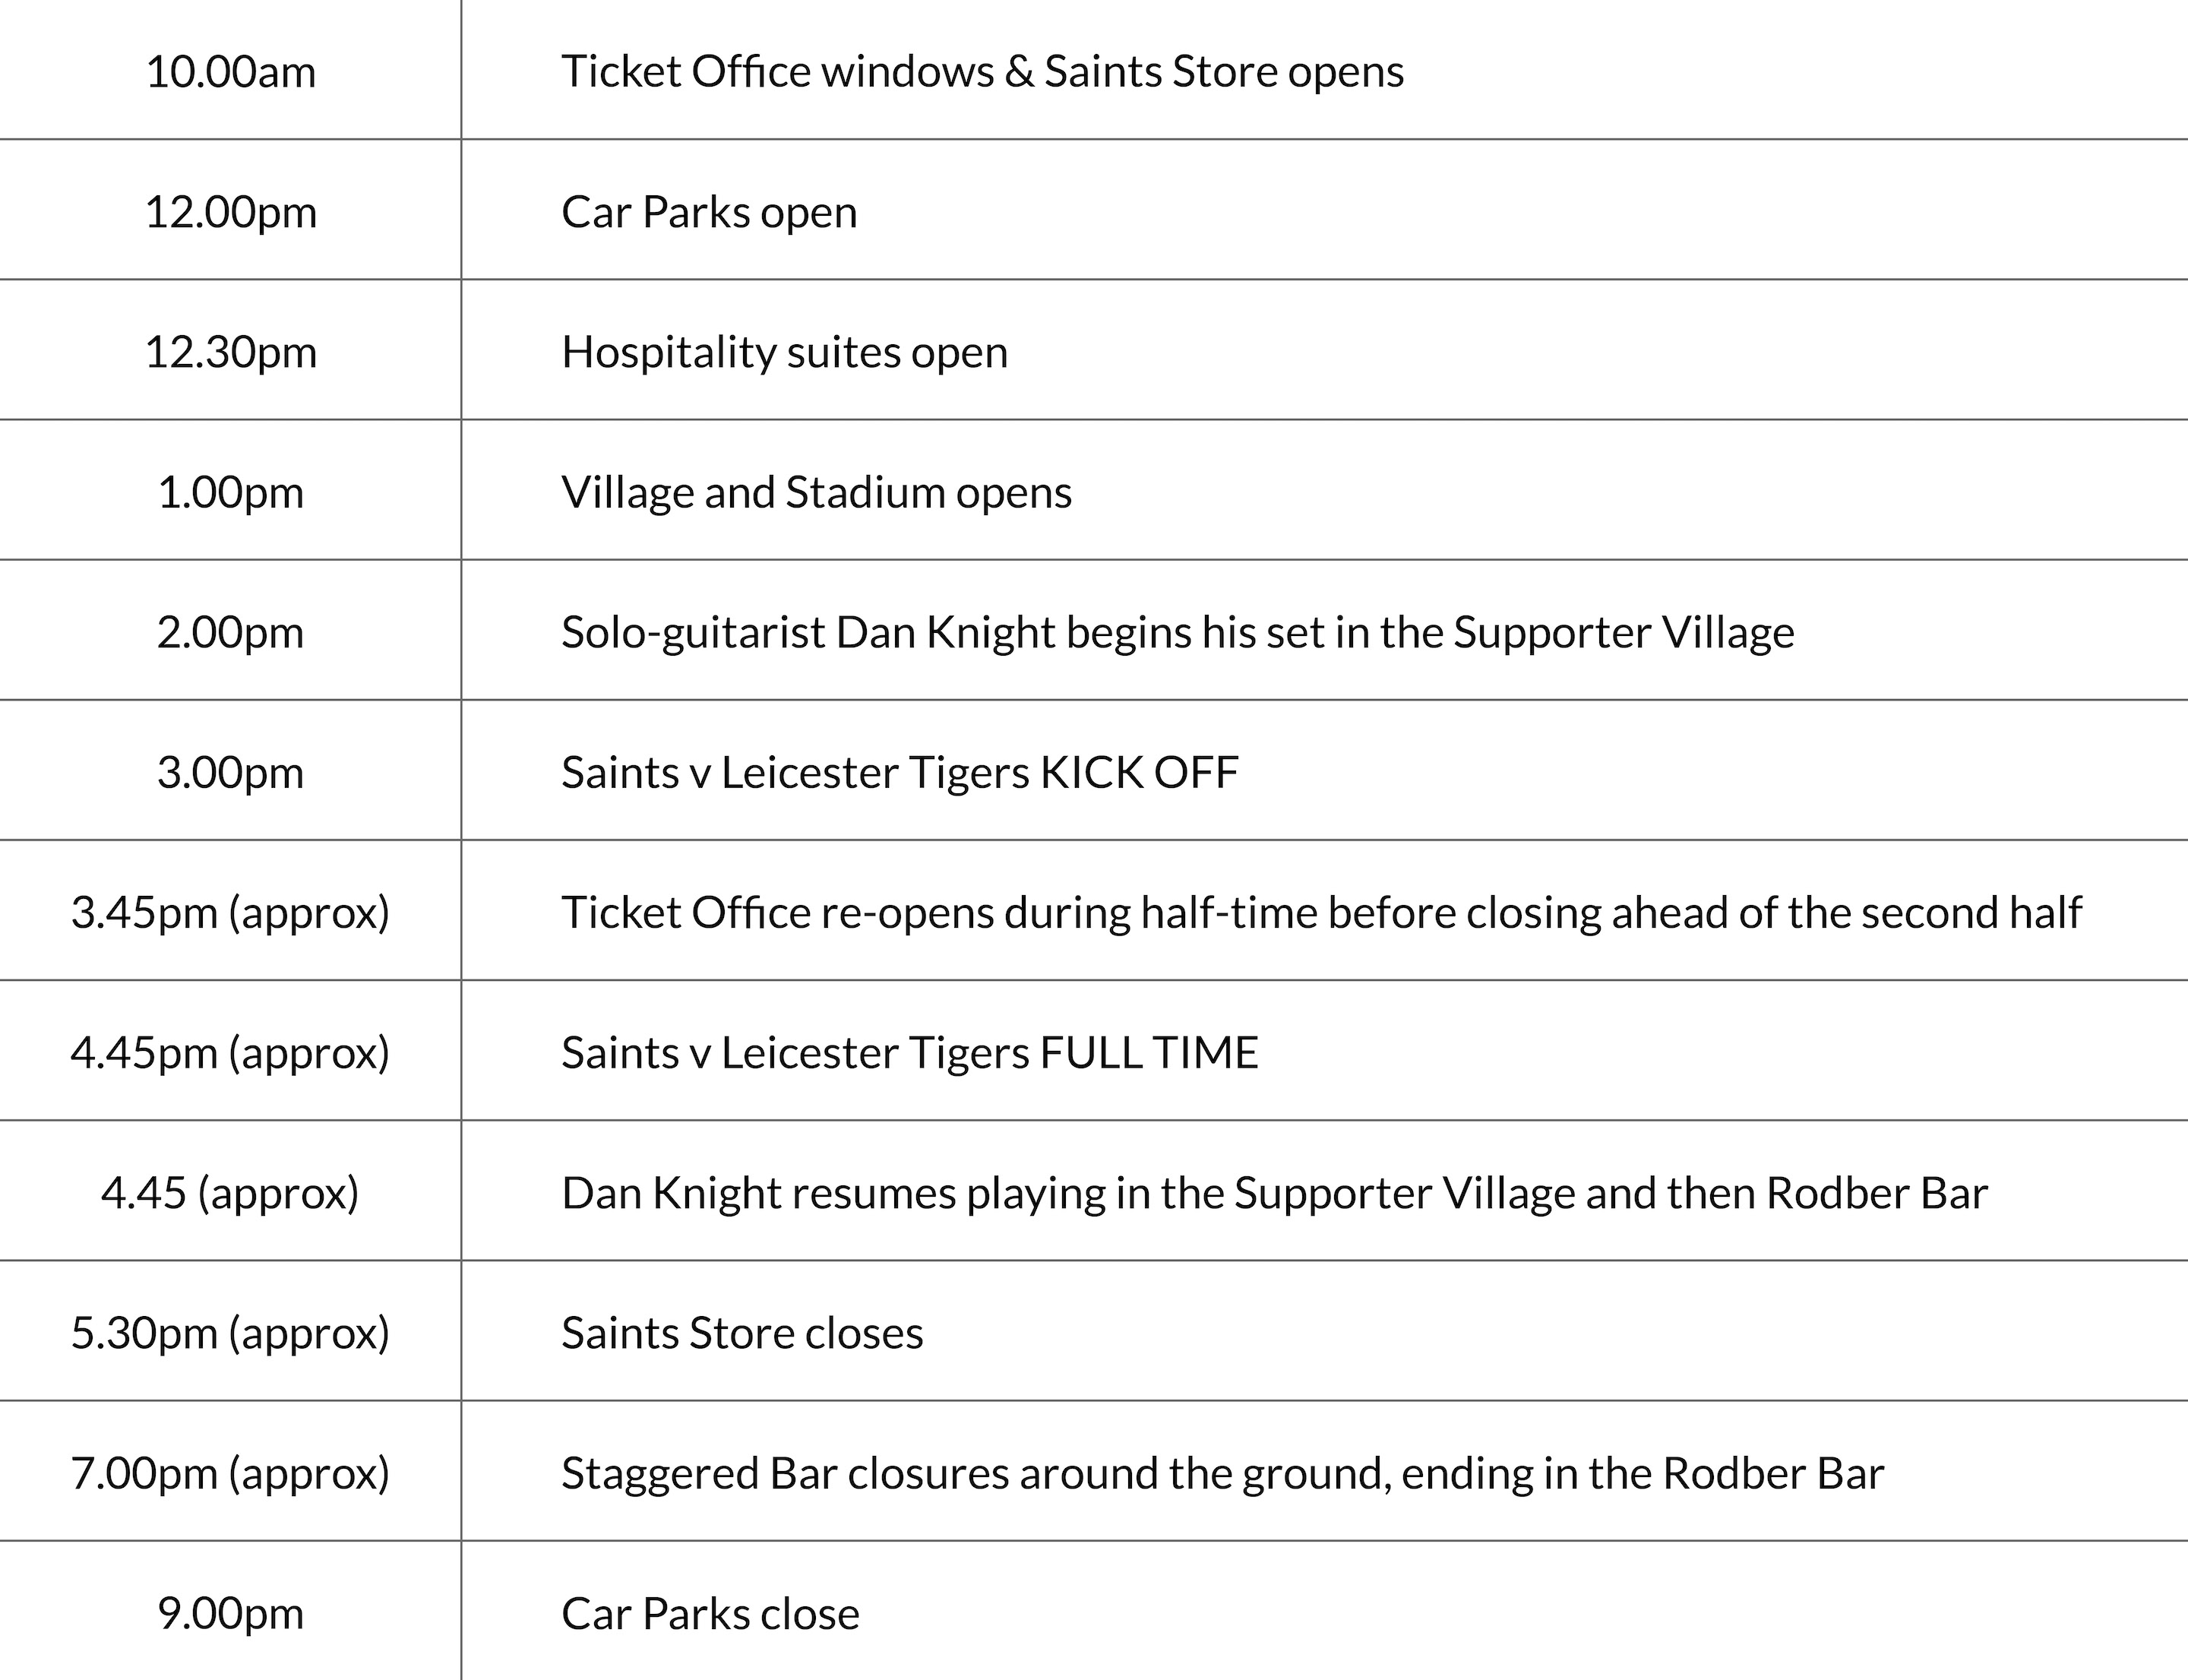2188x1680 pixels.
Task: Click the 3.45pm (approx) time cell
Action: point(230,912)
